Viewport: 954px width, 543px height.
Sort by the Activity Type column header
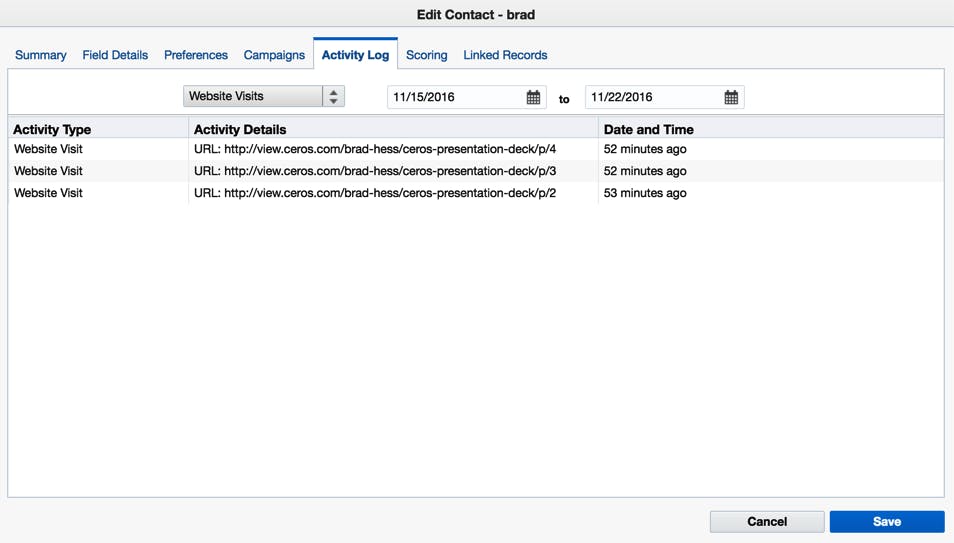pyautogui.click(x=52, y=129)
